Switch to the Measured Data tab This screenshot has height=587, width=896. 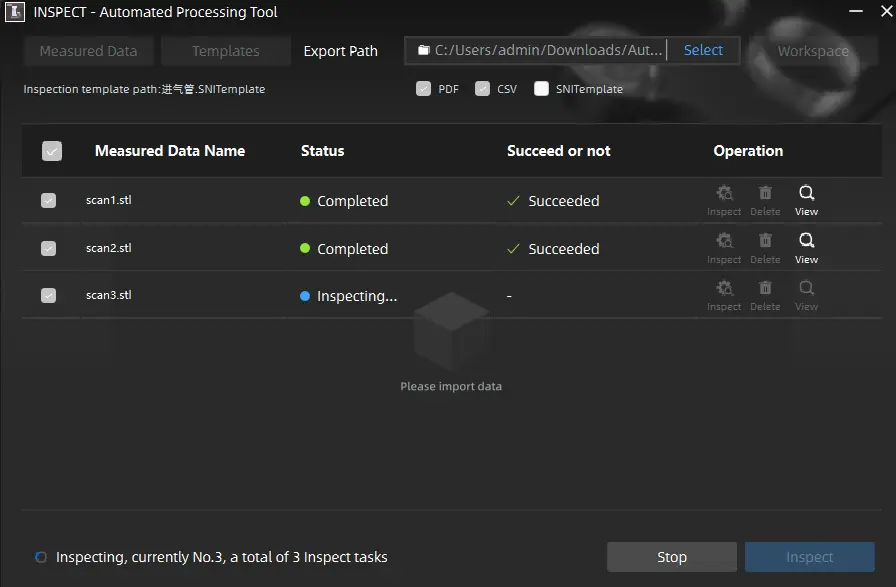88,51
